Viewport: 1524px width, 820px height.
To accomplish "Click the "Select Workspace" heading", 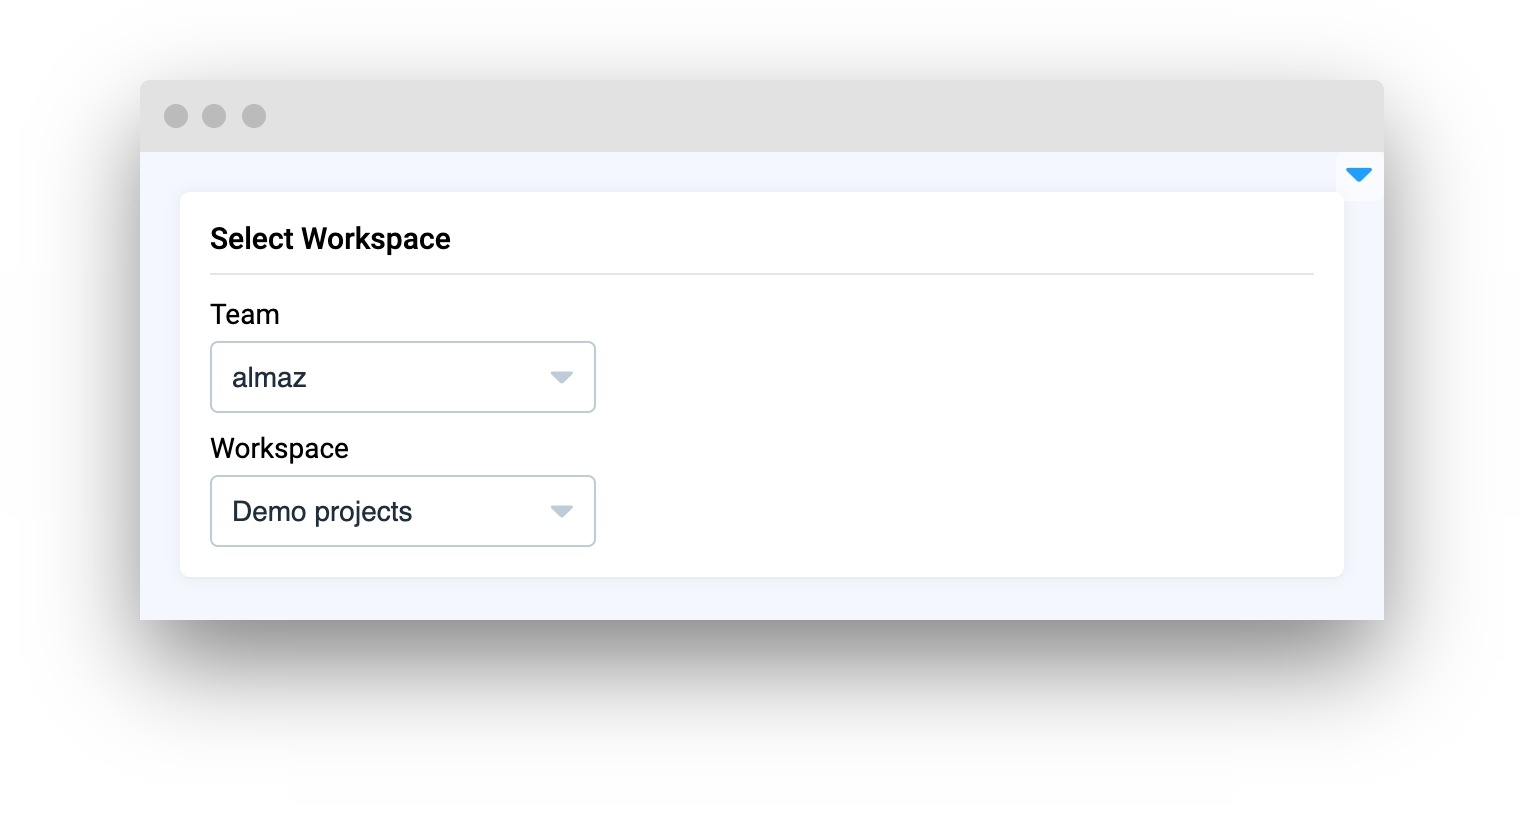I will 330,239.
